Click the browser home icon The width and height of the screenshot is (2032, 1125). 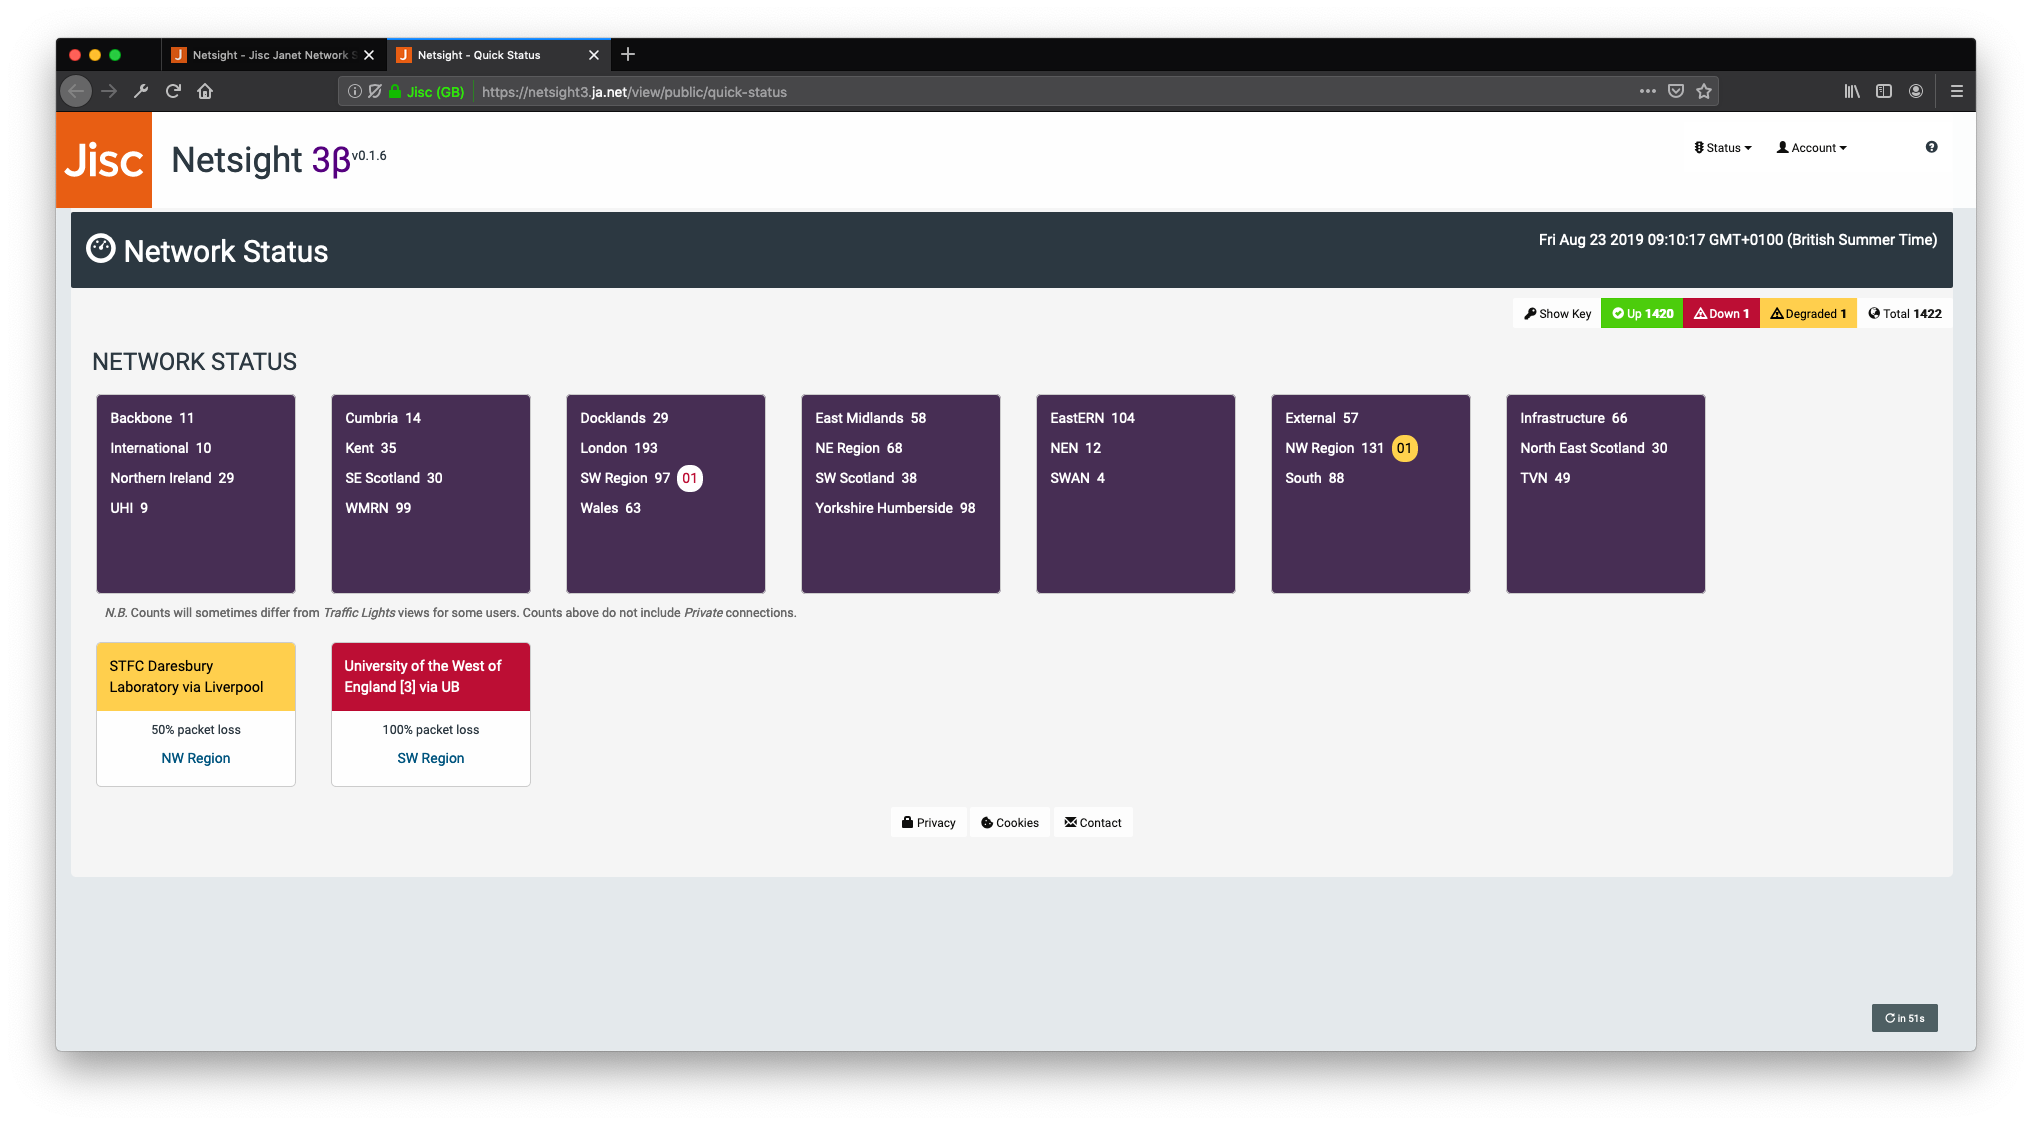click(x=205, y=91)
